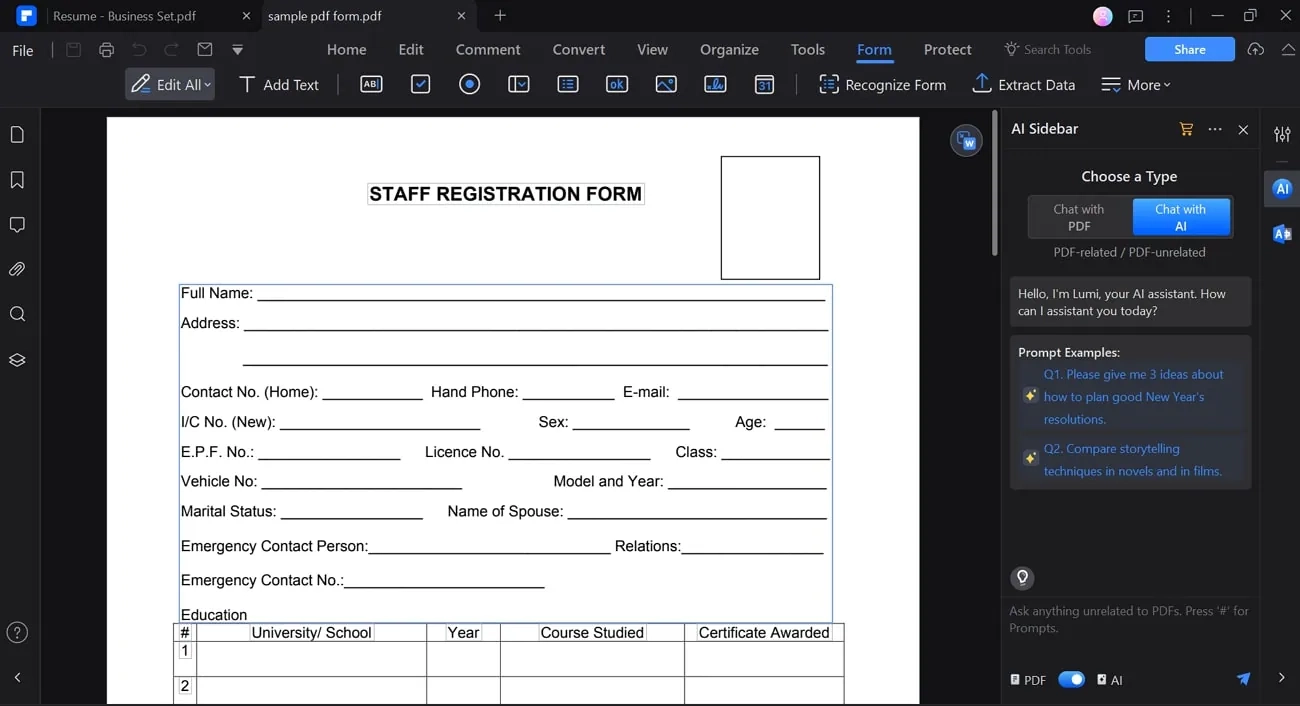Open a new tab with plus icon
This screenshot has height=706, width=1300.
(500, 15)
